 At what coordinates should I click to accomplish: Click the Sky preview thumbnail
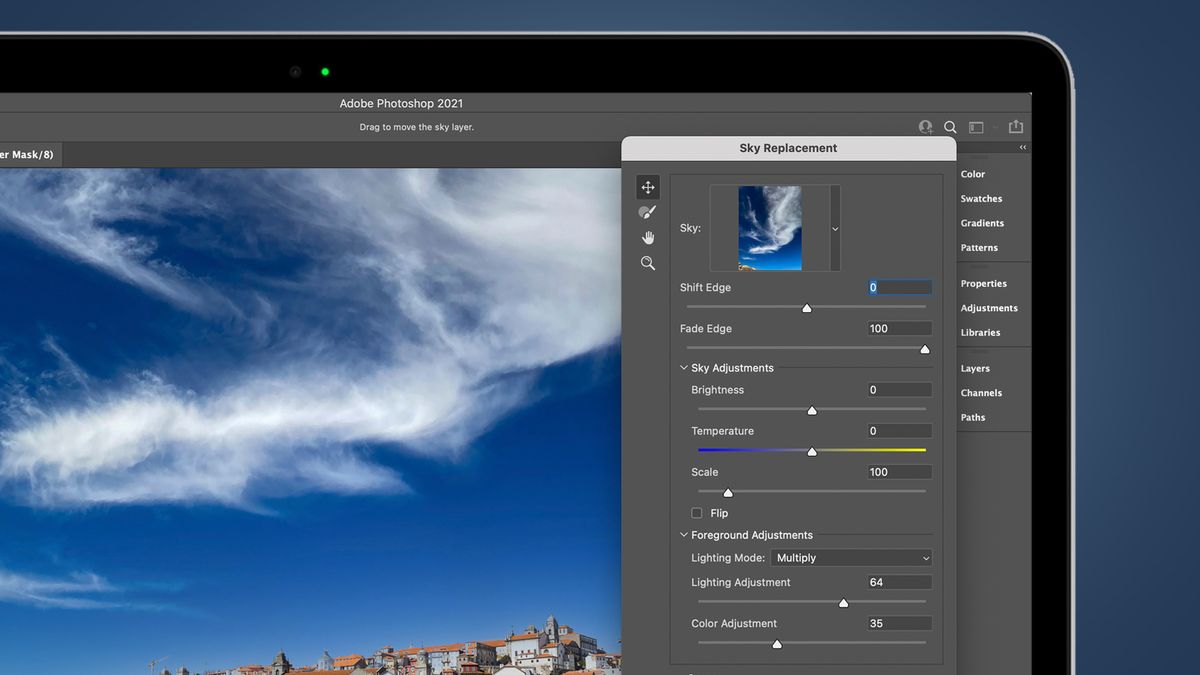pos(770,227)
